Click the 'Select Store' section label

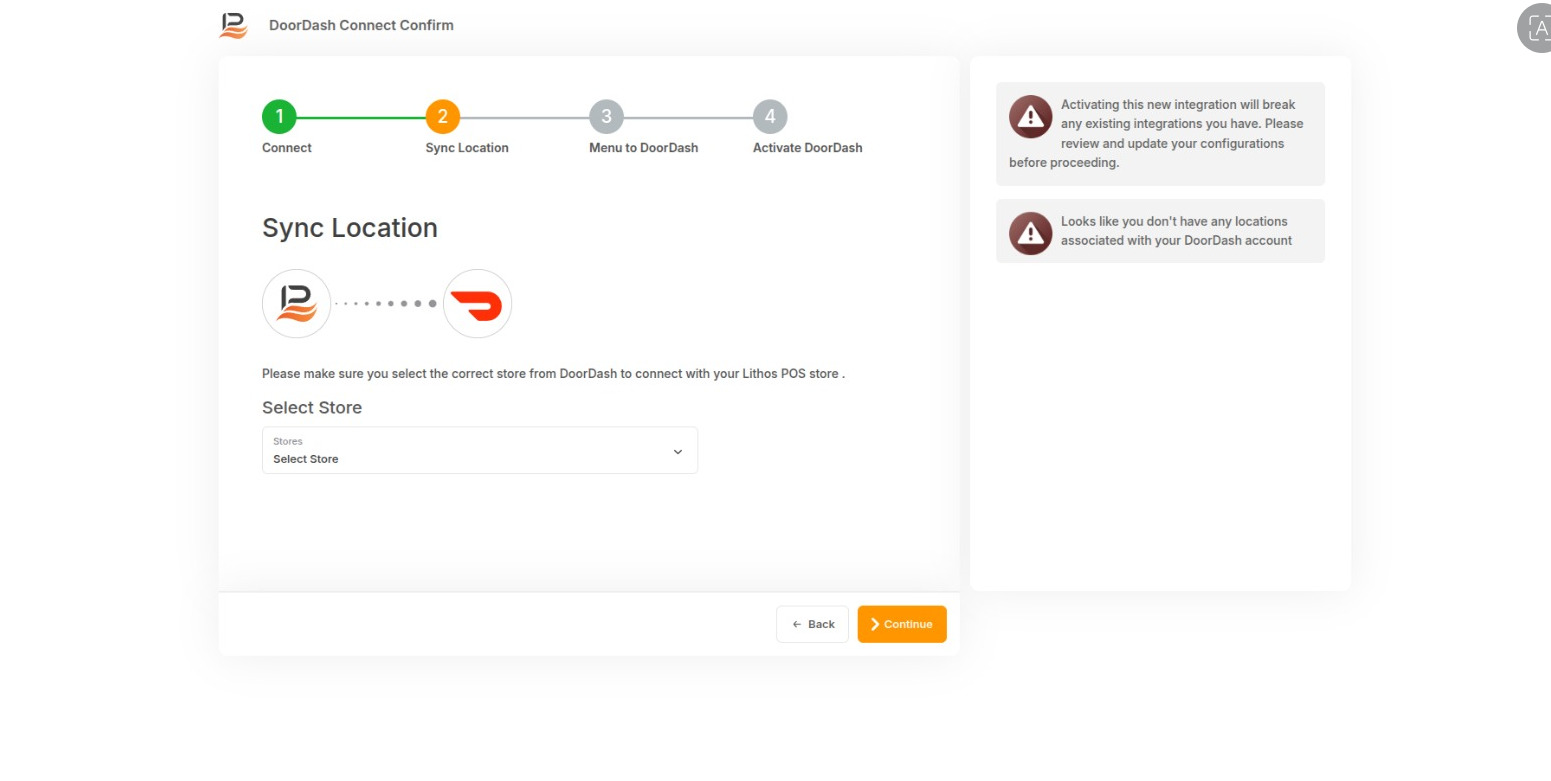(x=312, y=408)
